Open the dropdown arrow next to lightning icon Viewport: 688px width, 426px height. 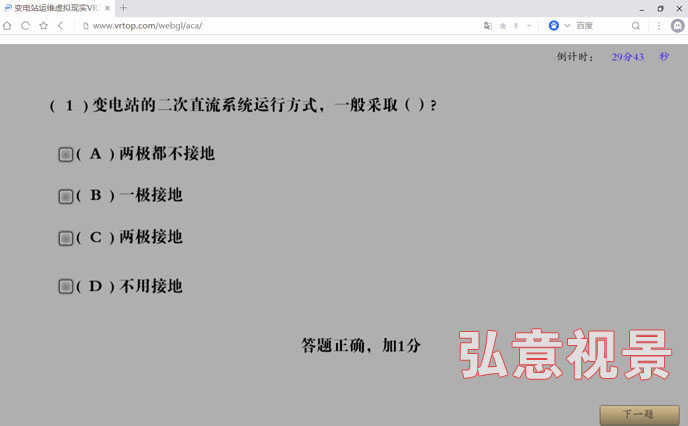point(528,25)
